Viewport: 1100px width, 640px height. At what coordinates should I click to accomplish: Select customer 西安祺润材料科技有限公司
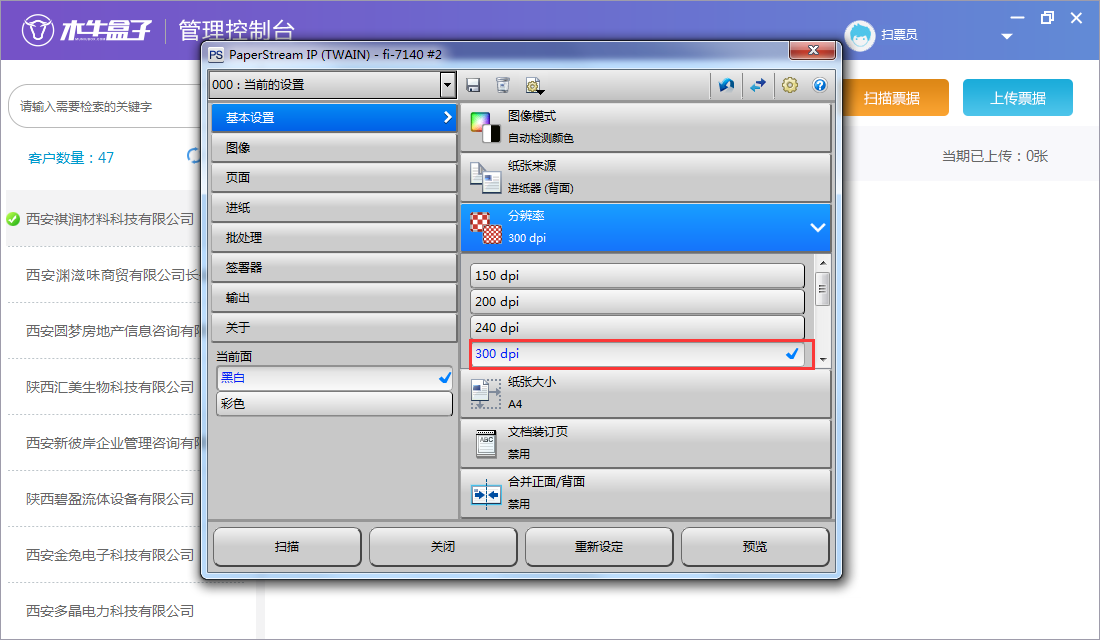click(110, 220)
